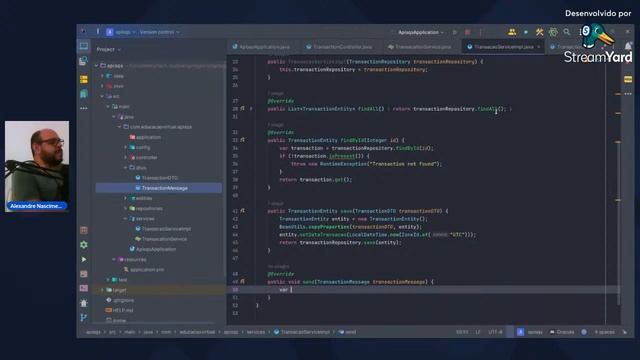The image size is (640, 360).
Task: Click the educacaovirtual breadcrumb
Action: pos(197,332)
